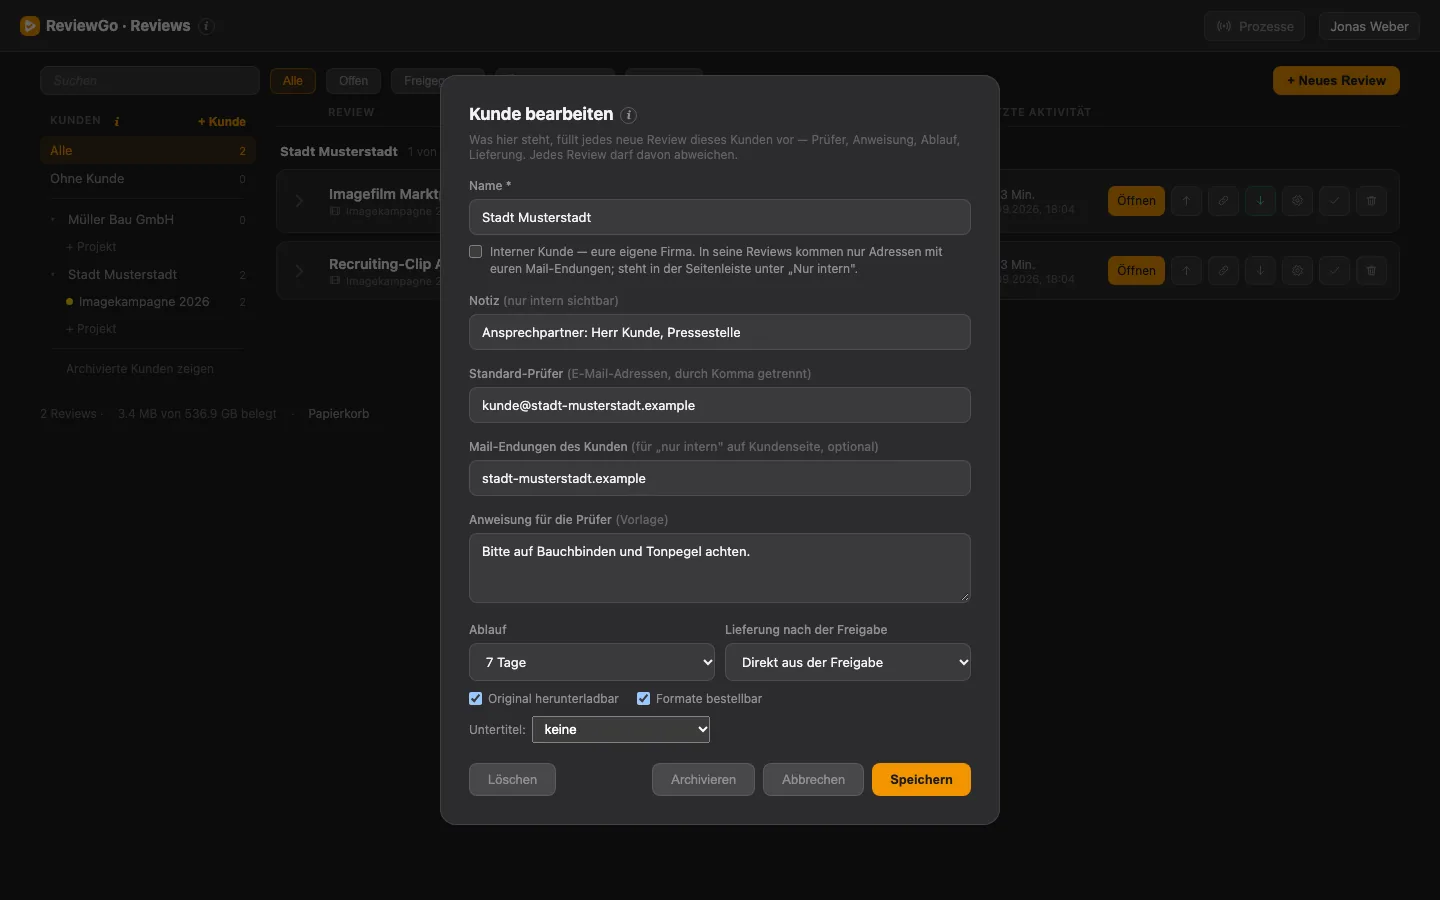Click link icon in Recruiting-Clip row
The image size is (1440, 900).
1223,271
